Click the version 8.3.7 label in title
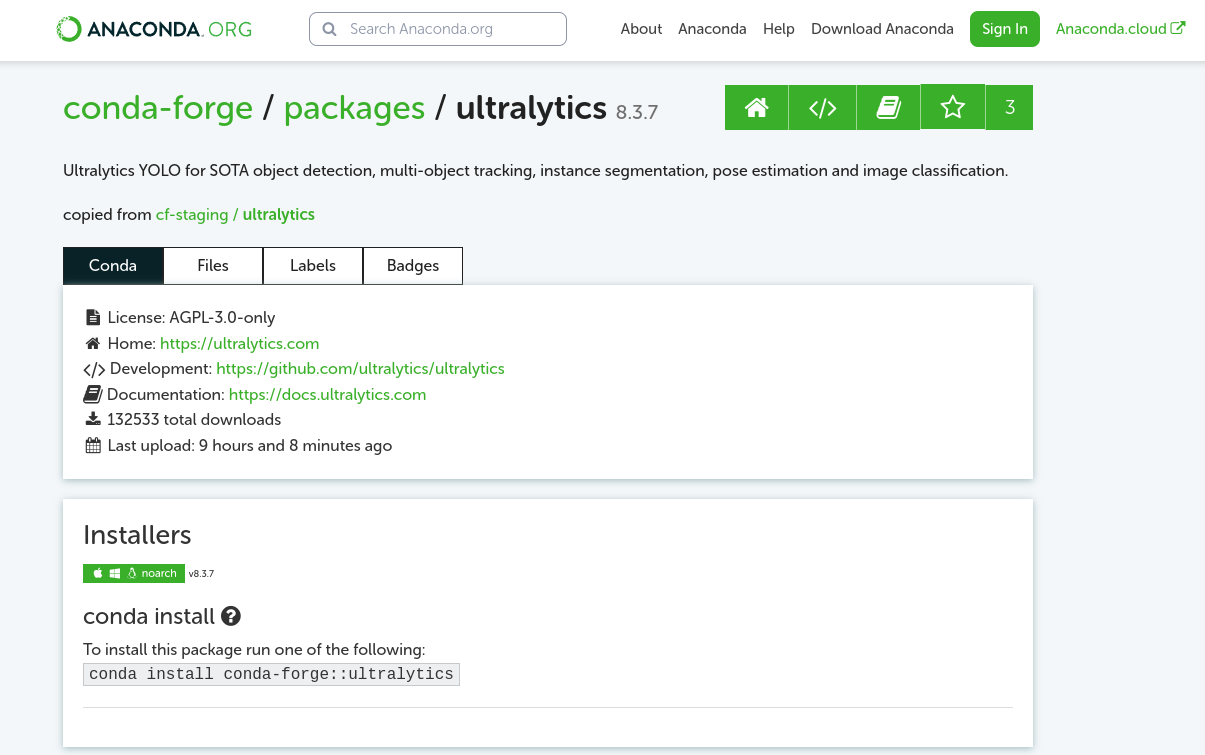The height and width of the screenshot is (755, 1205). click(637, 112)
